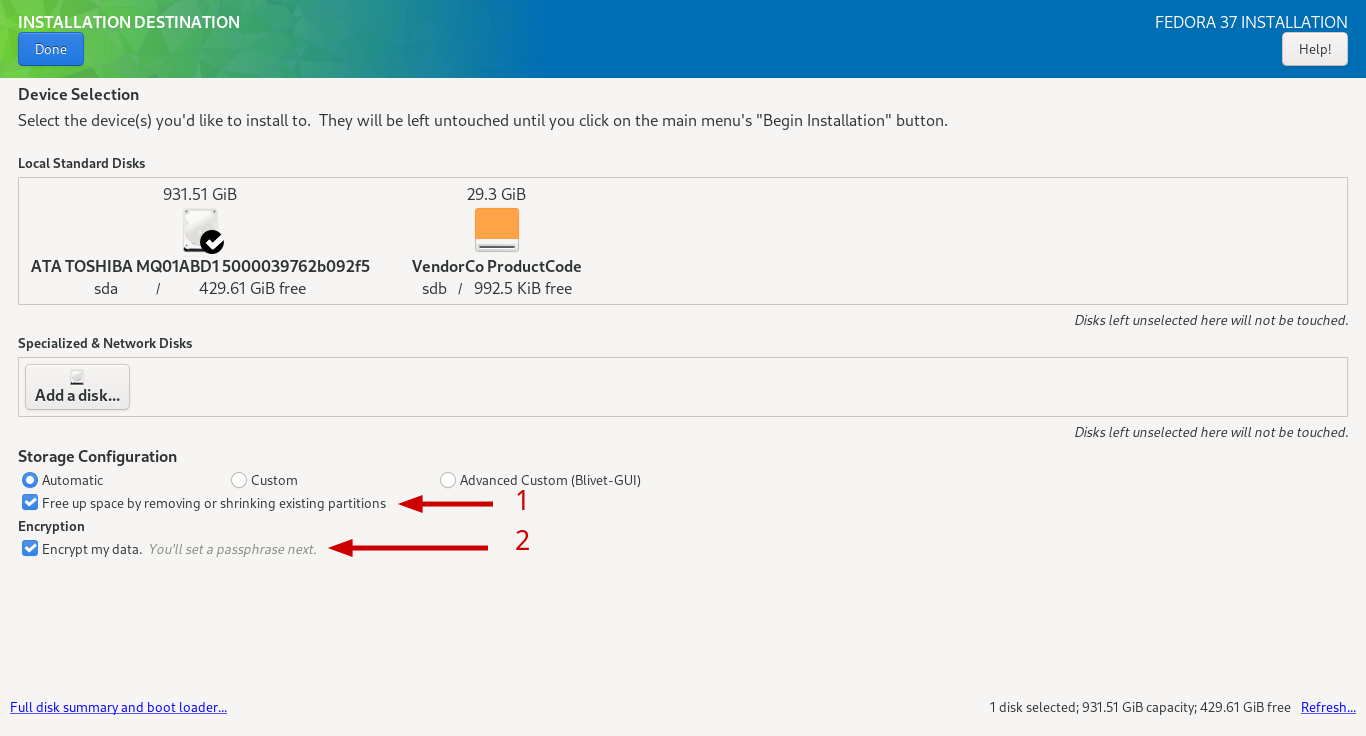Click the Refresh... link
This screenshot has width=1366, height=736.
1328,707
